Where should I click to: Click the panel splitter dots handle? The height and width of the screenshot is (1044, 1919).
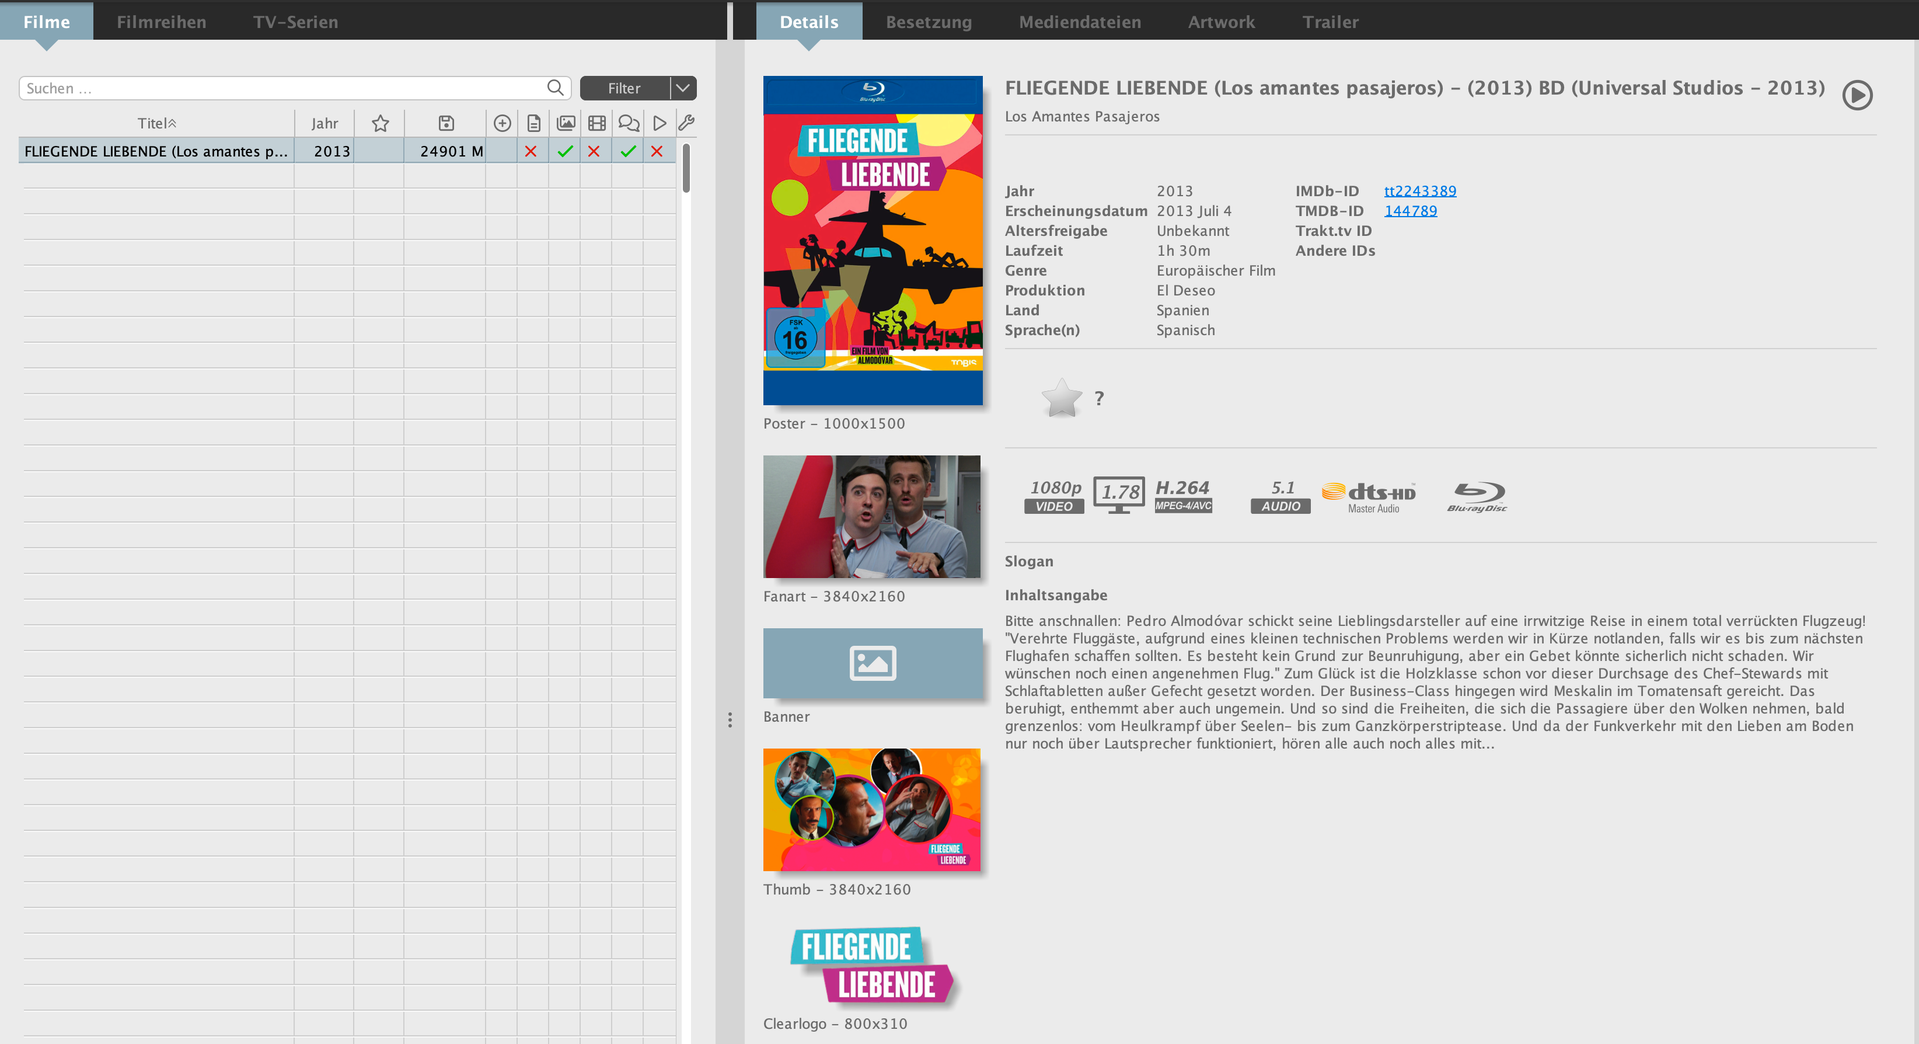click(x=730, y=720)
